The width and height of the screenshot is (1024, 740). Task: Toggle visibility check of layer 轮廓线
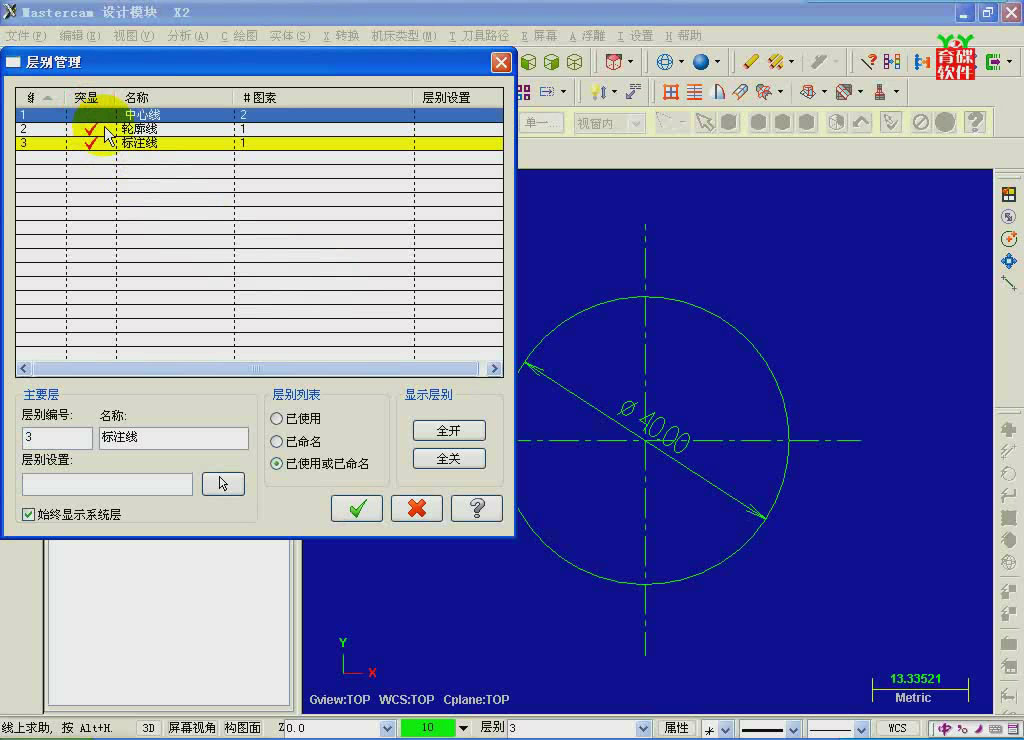click(x=91, y=129)
